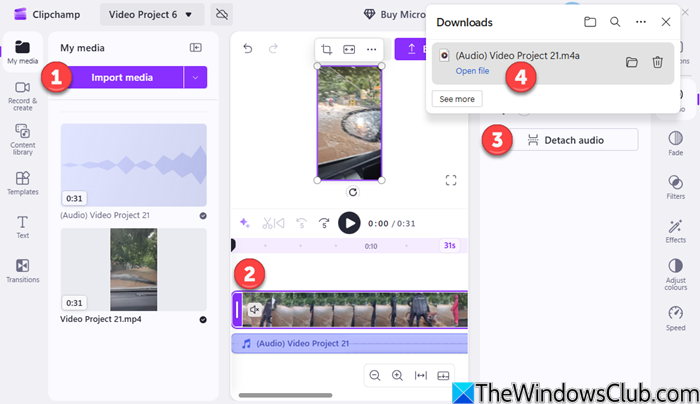Screen dimensions: 700x404
Task: Open the Video Project 6 title dropdown
Action: click(151, 15)
